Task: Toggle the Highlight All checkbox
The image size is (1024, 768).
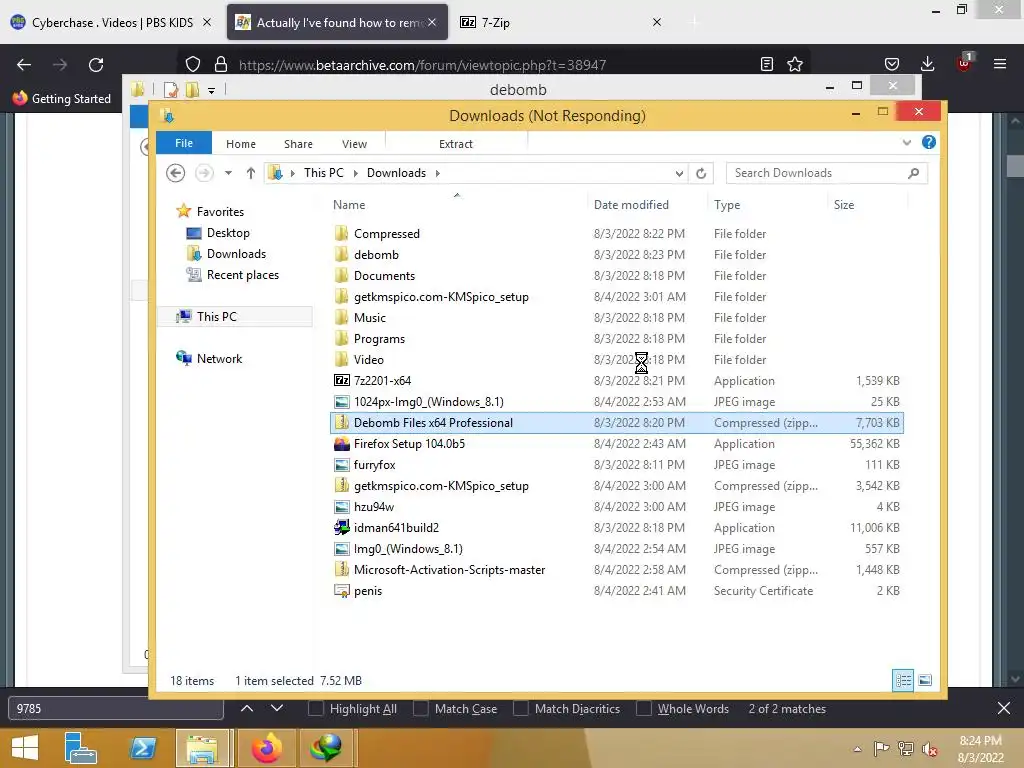Action: (315, 709)
